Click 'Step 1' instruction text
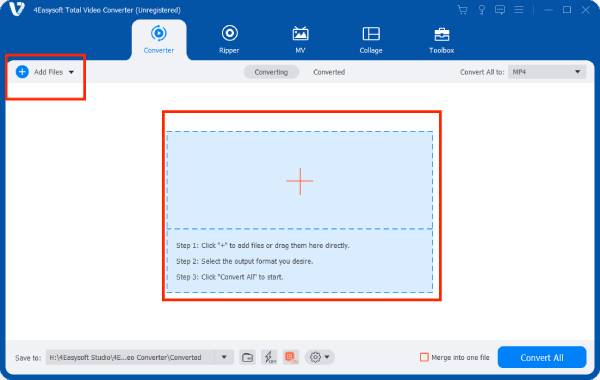 pyautogui.click(x=262, y=245)
